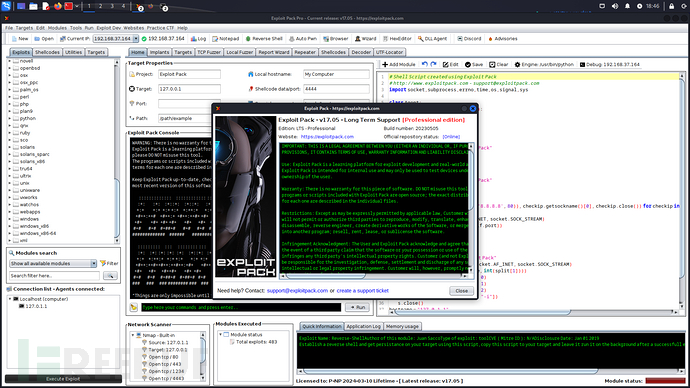Expand the python folder in the exploits tree

coord(10,118)
